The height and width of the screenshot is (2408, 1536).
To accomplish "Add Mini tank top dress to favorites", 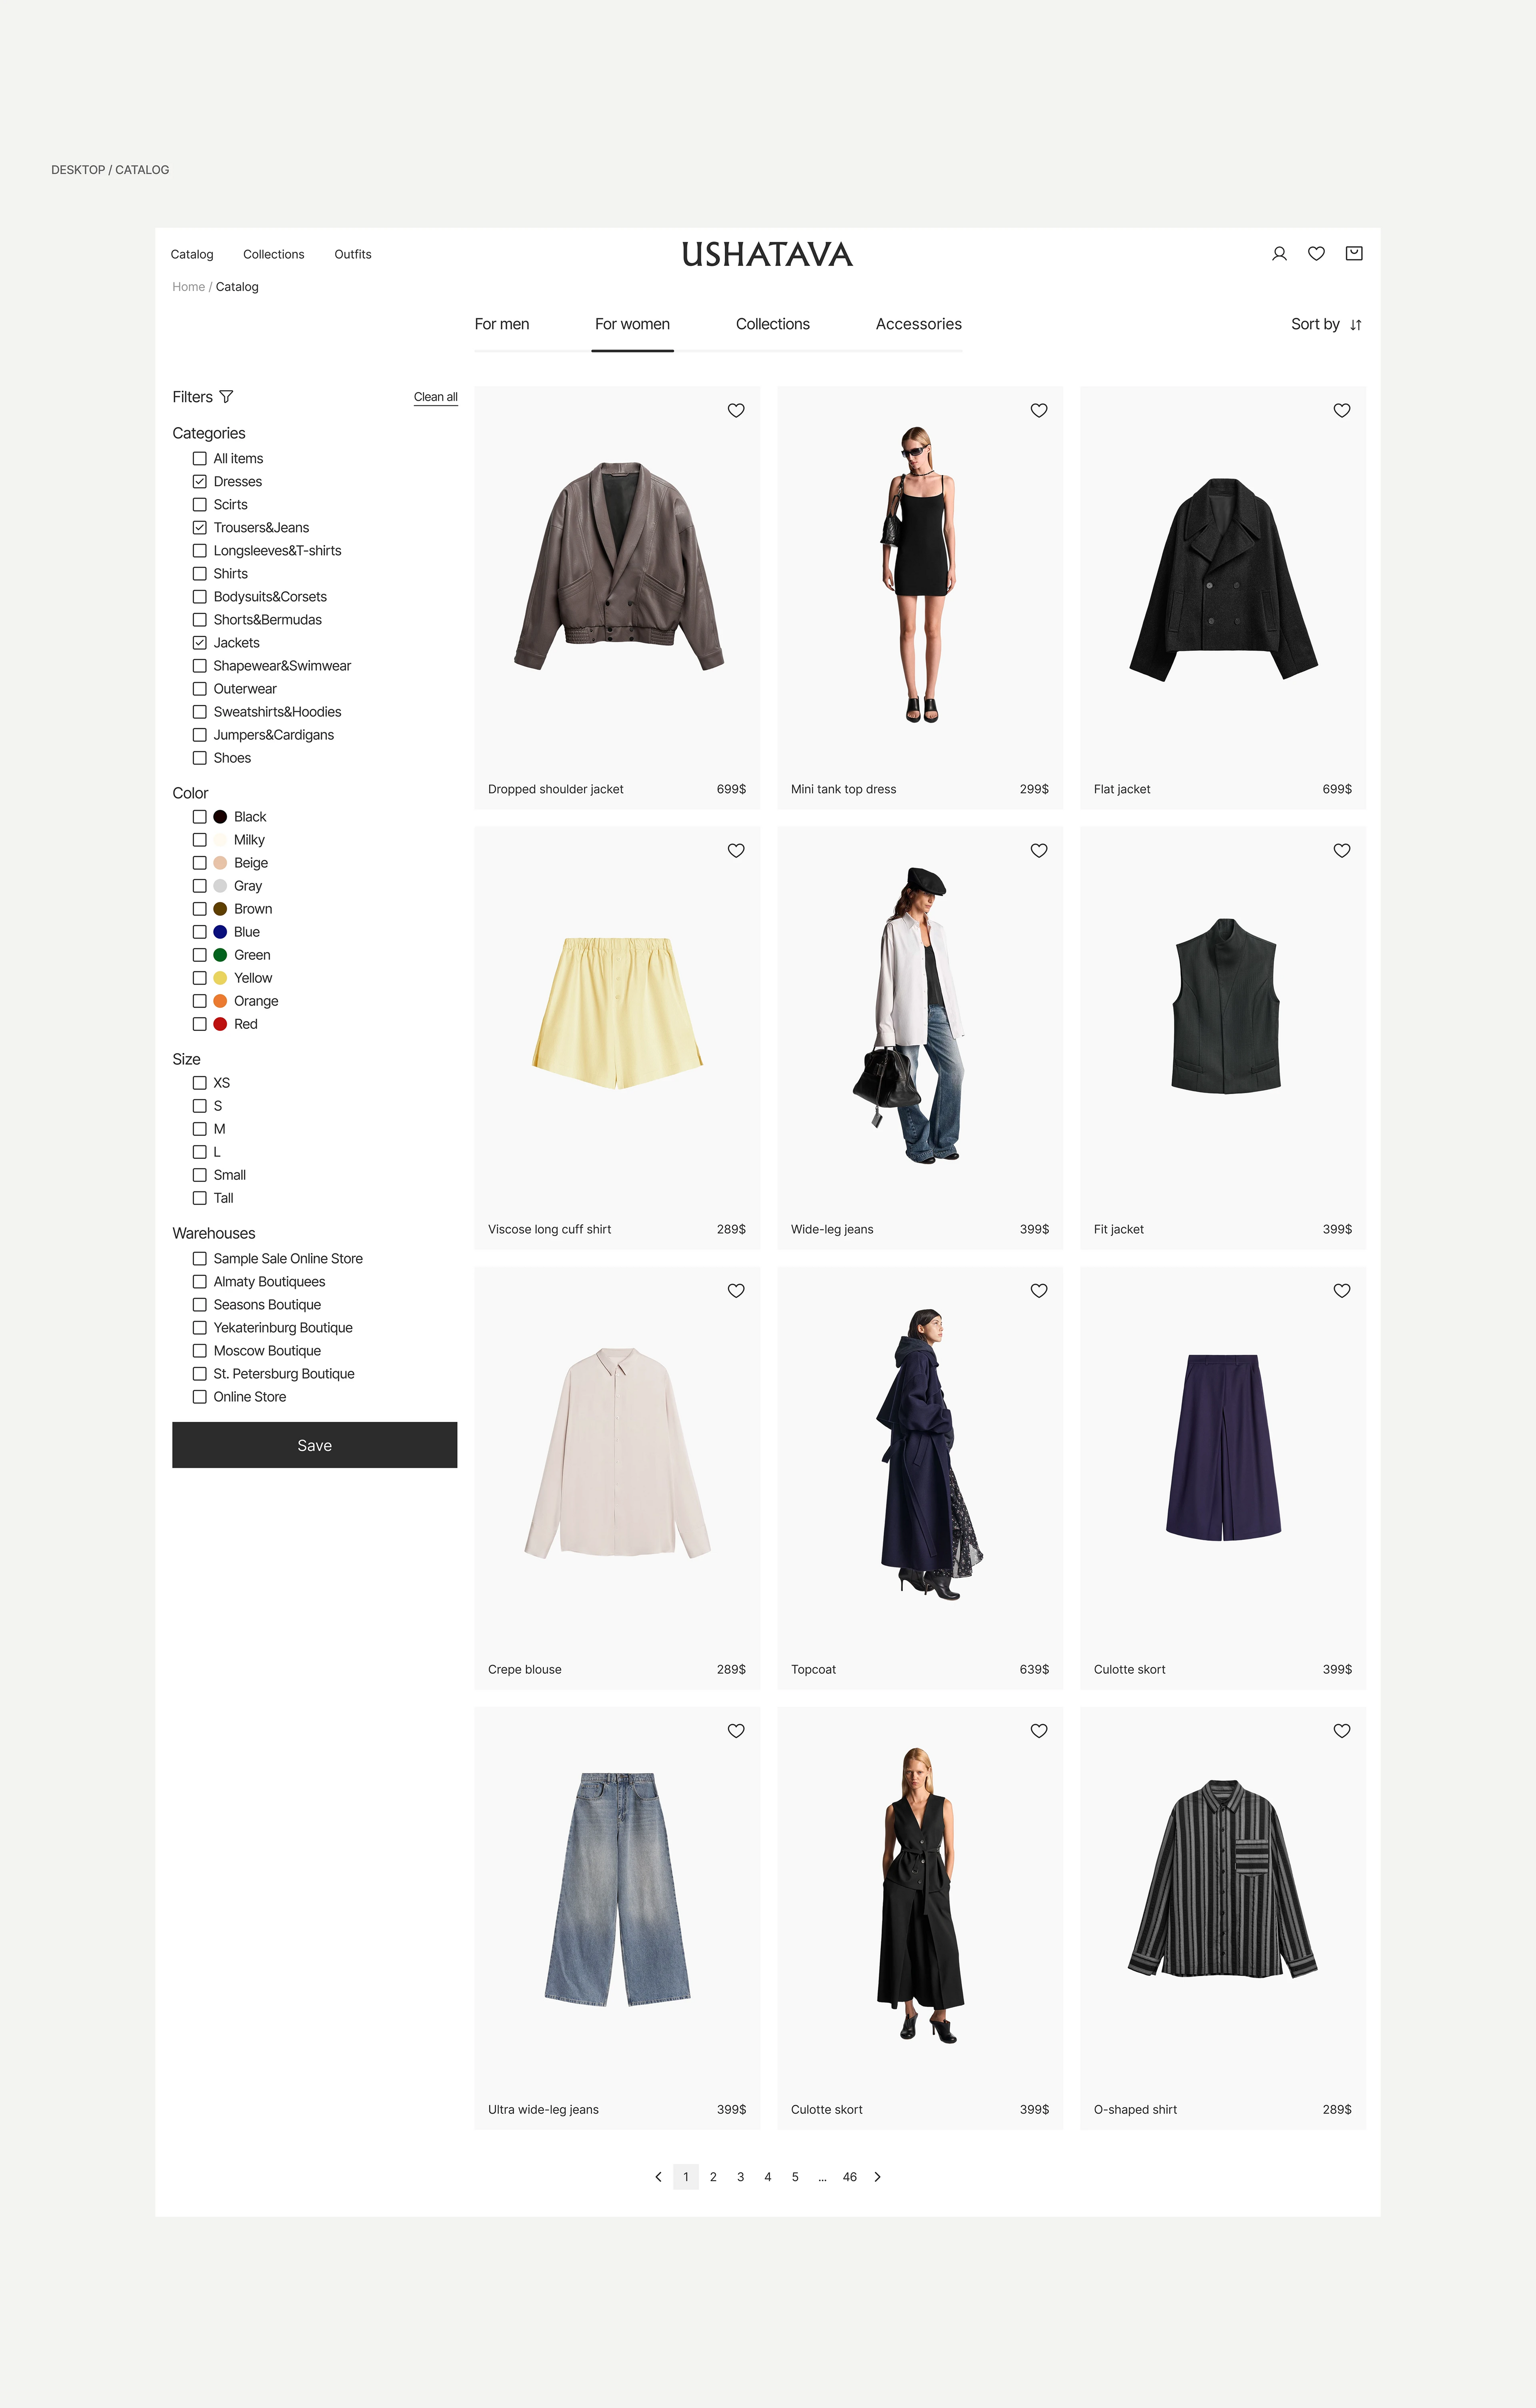I will point(1039,411).
